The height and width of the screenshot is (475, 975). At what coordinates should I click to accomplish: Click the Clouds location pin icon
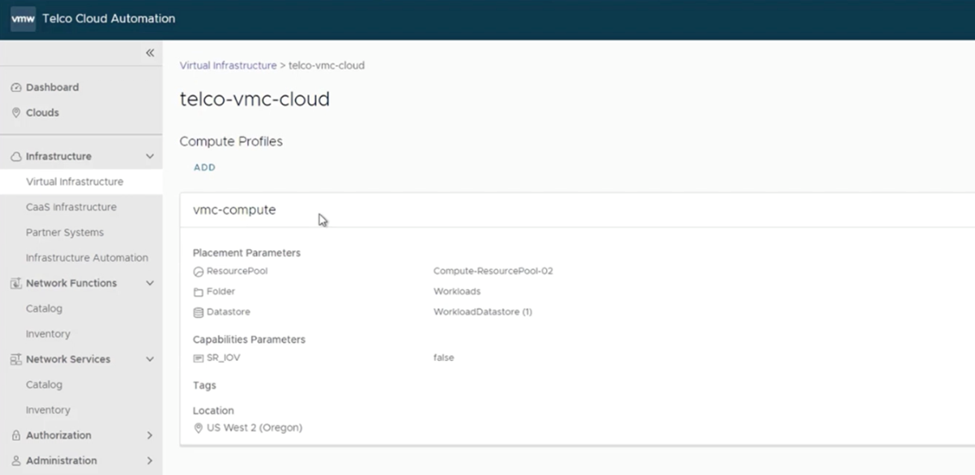[x=16, y=113]
